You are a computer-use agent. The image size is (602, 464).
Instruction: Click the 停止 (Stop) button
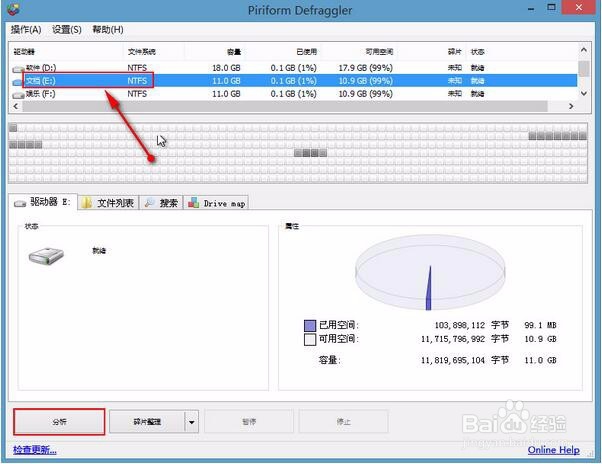[x=343, y=421]
